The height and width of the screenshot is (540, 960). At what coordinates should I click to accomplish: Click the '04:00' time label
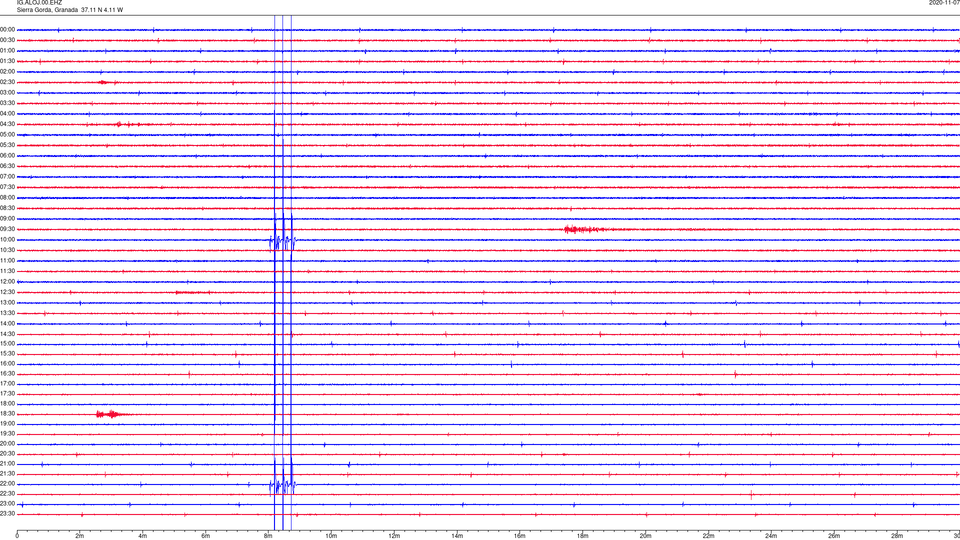click(x=7, y=113)
